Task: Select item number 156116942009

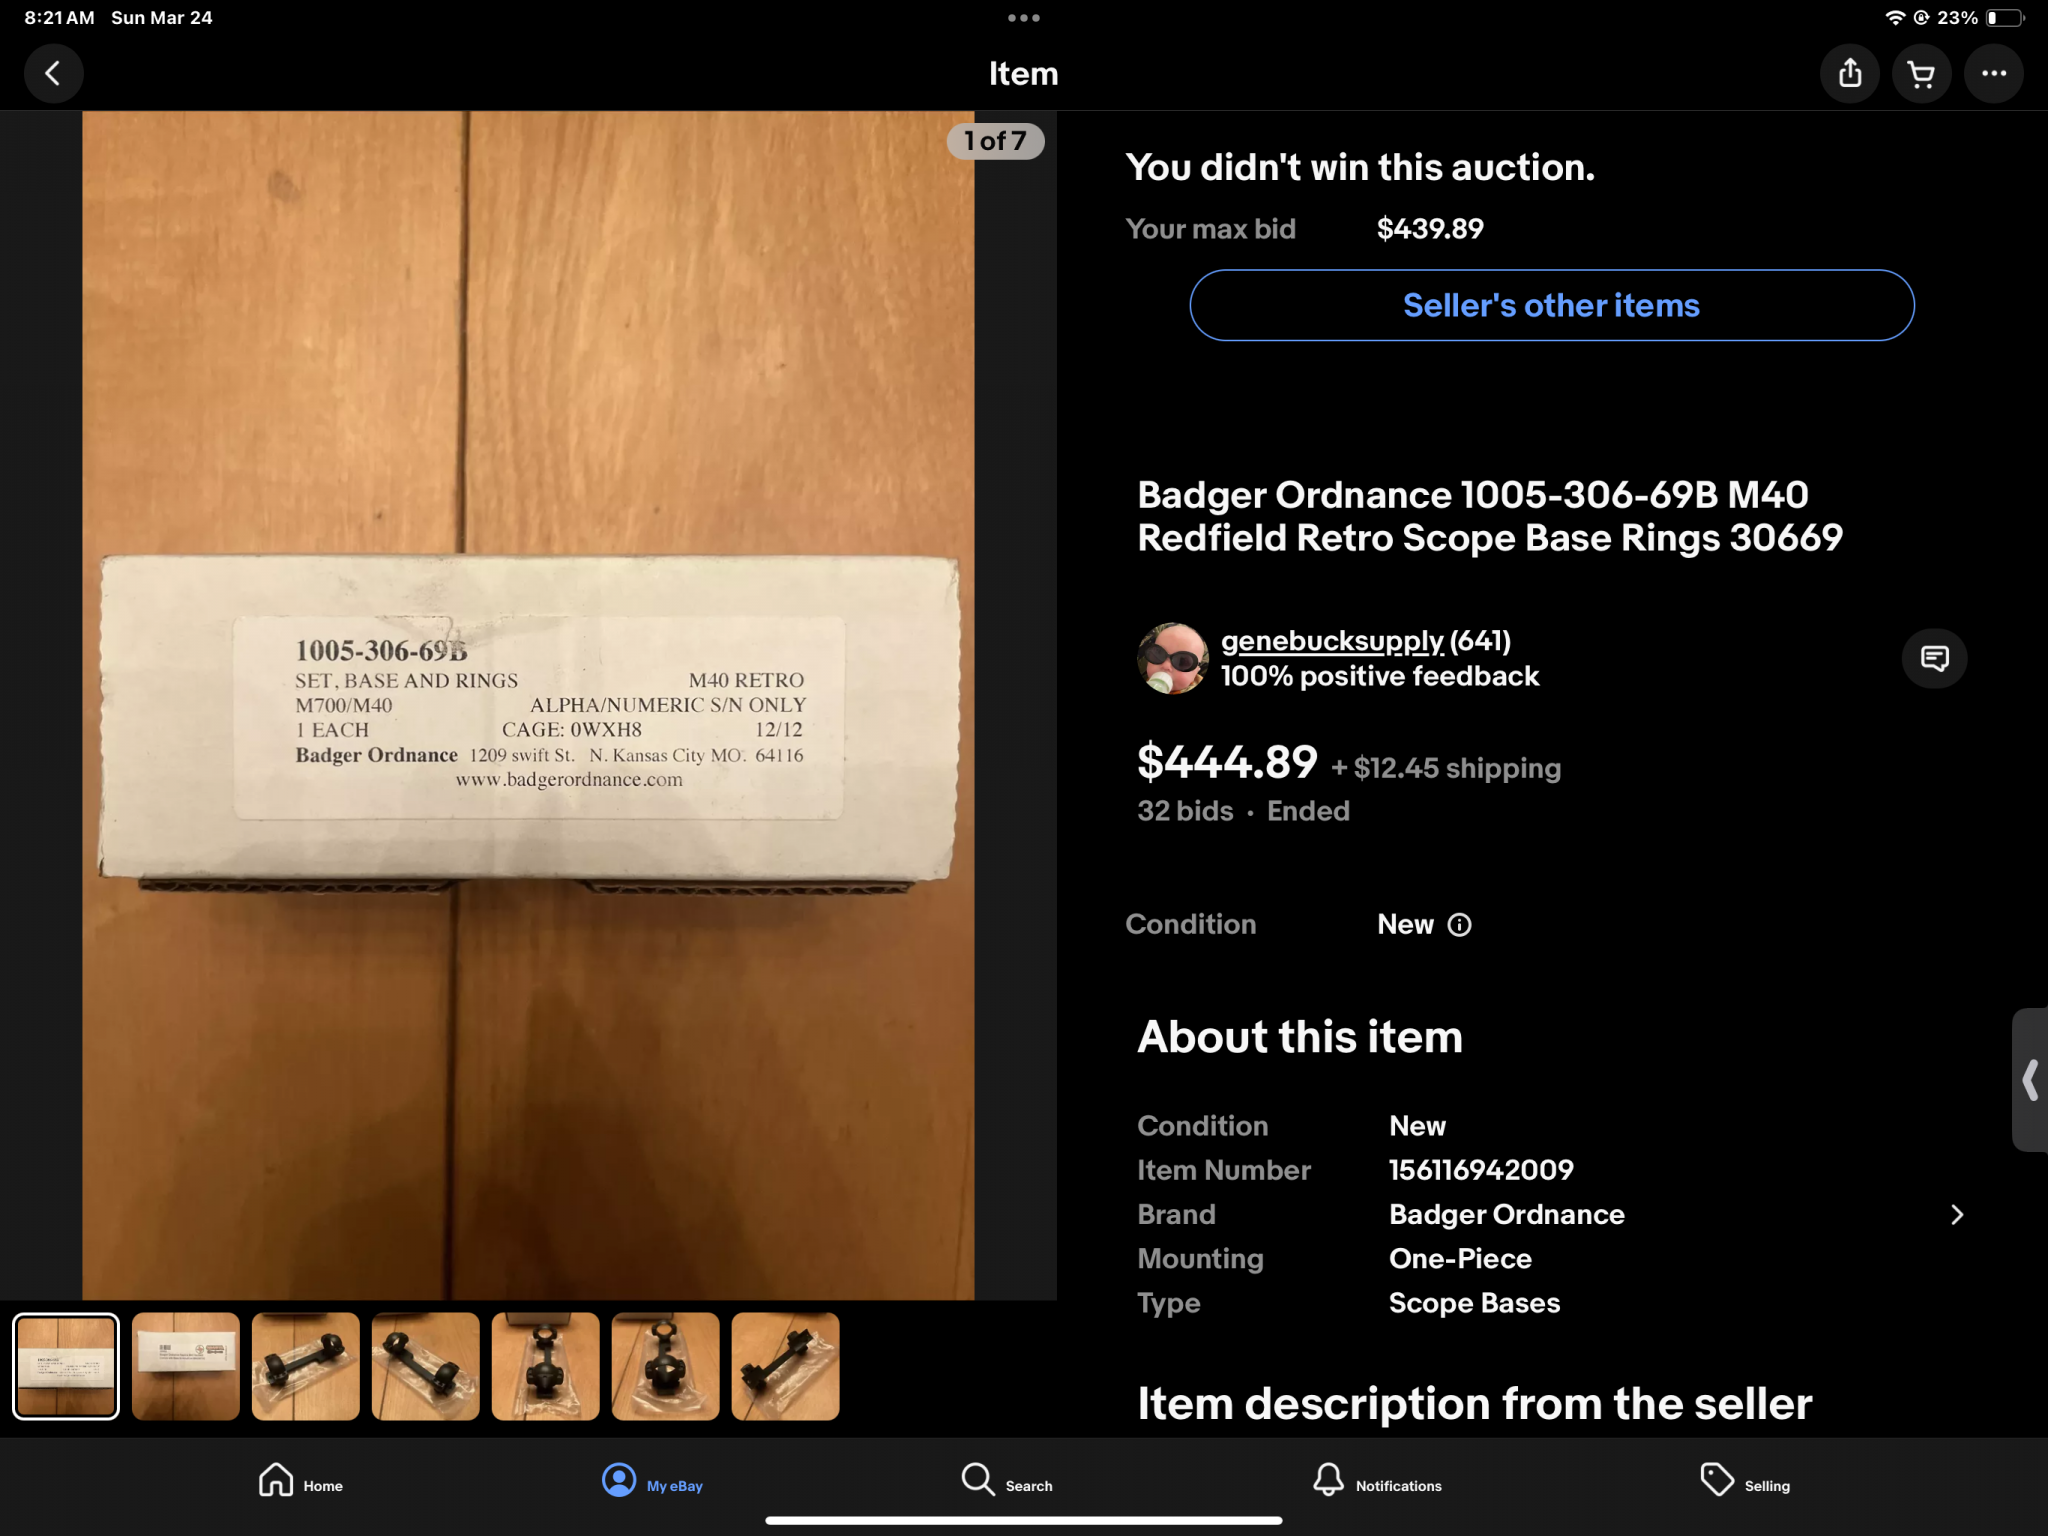Action: [x=1481, y=1170]
